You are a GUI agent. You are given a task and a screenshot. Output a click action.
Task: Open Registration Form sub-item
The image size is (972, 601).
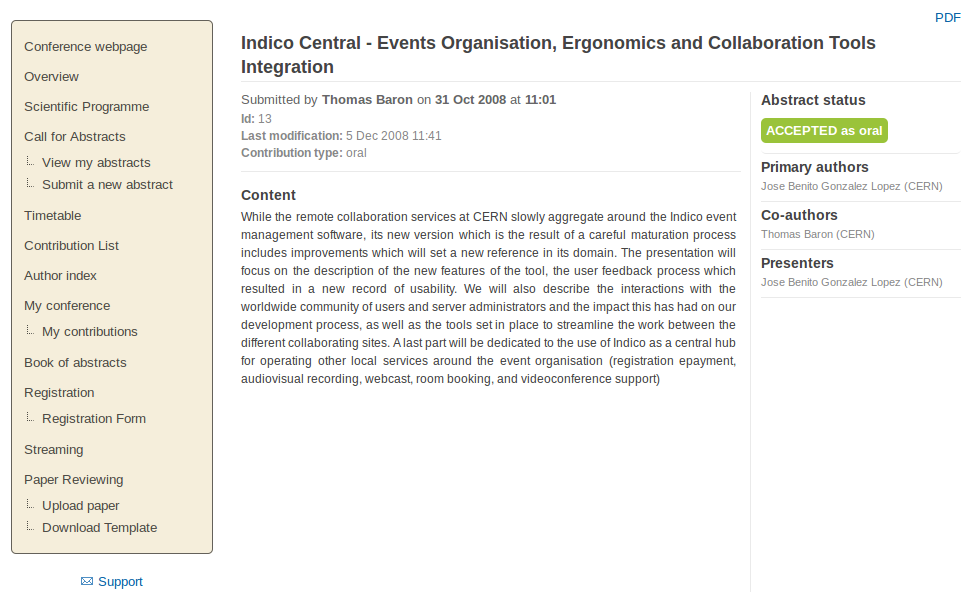(x=94, y=419)
